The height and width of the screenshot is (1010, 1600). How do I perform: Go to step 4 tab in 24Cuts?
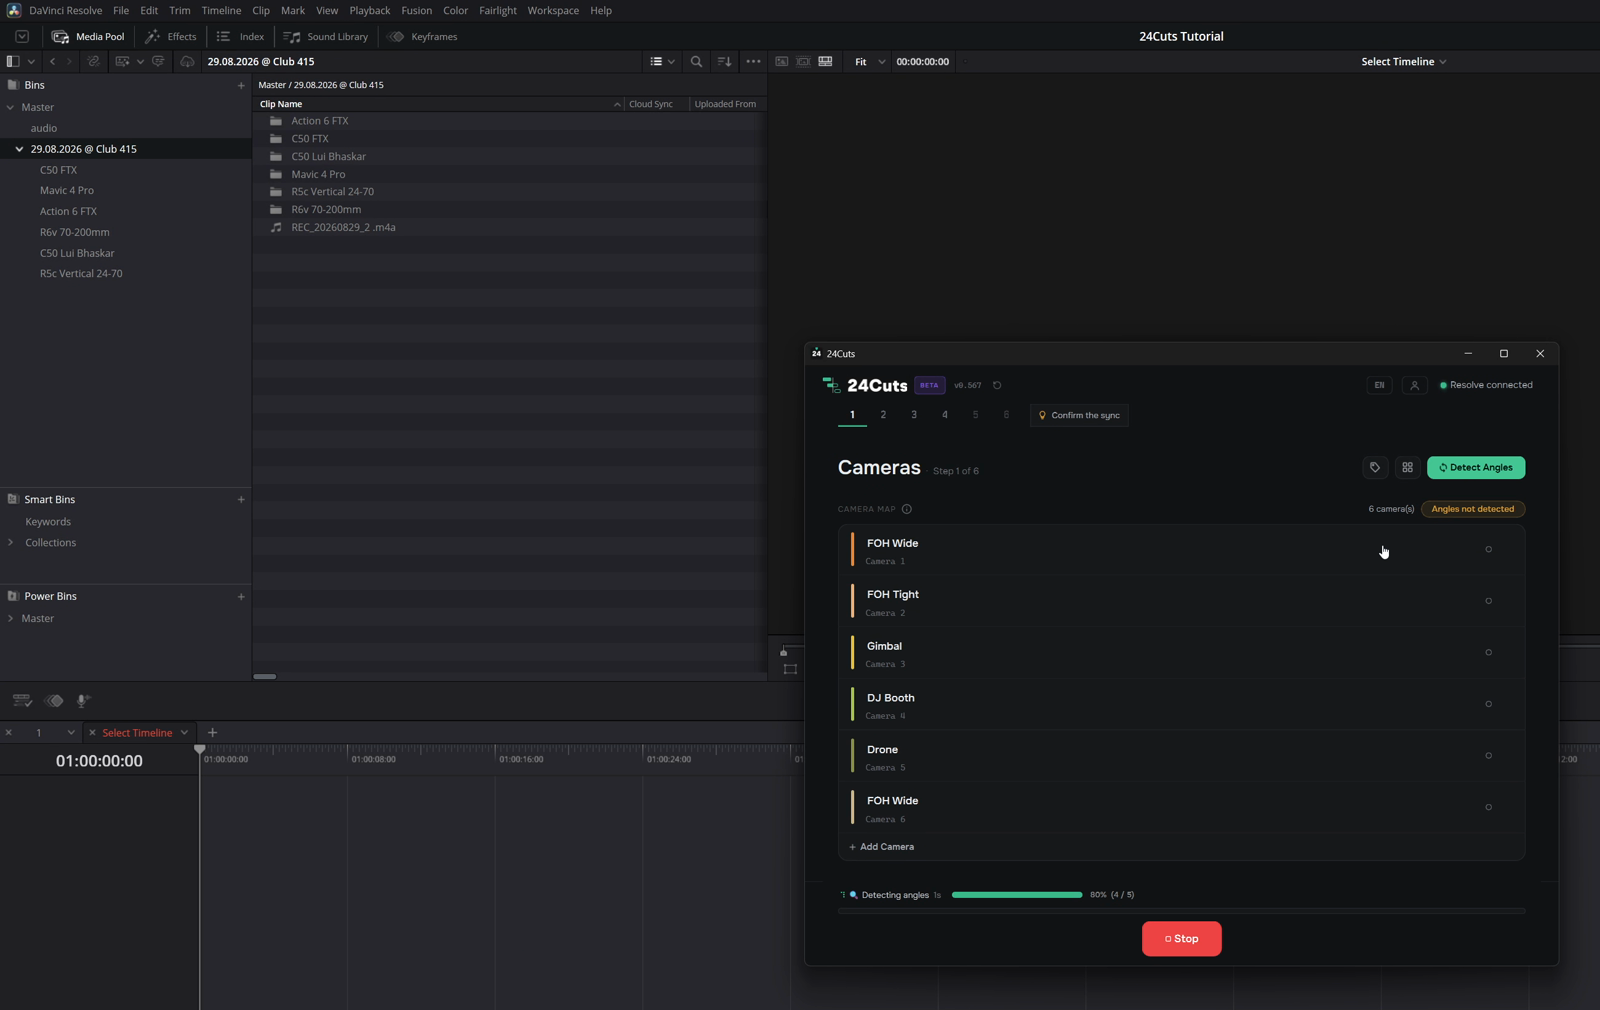pos(945,415)
